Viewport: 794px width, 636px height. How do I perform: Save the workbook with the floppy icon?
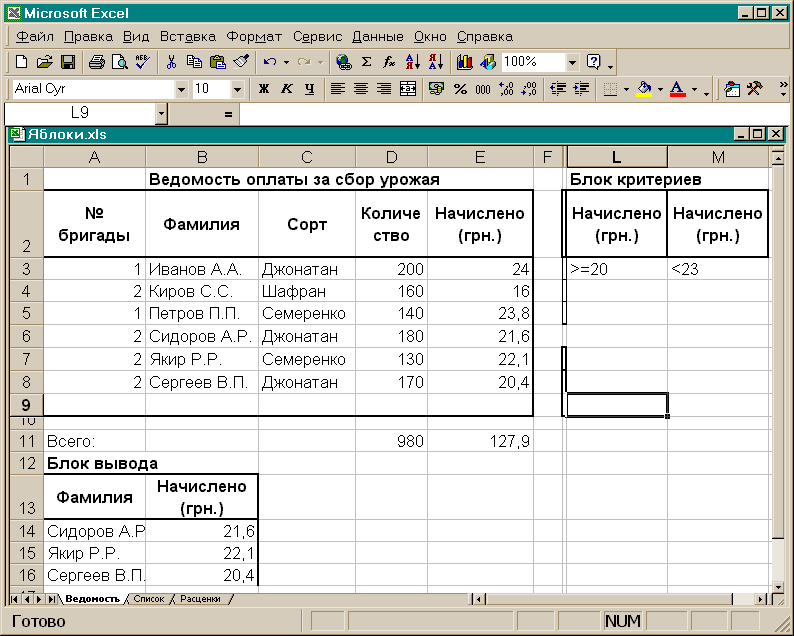[x=68, y=62]
